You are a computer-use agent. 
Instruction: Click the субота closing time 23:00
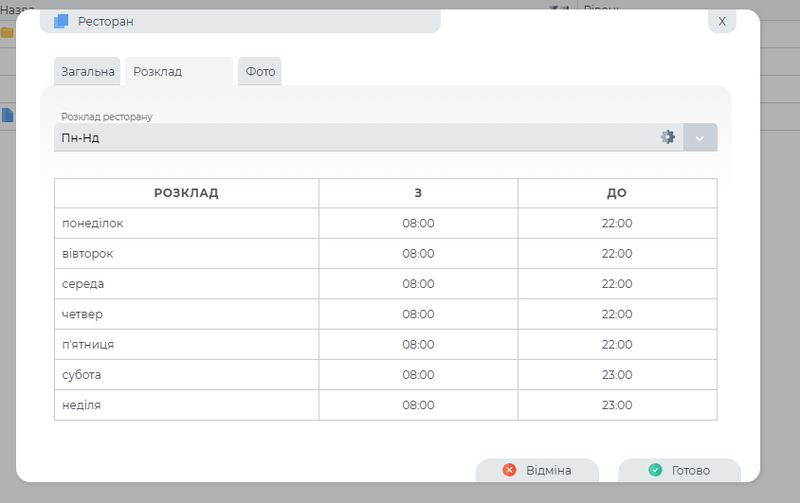pos(617,375)
